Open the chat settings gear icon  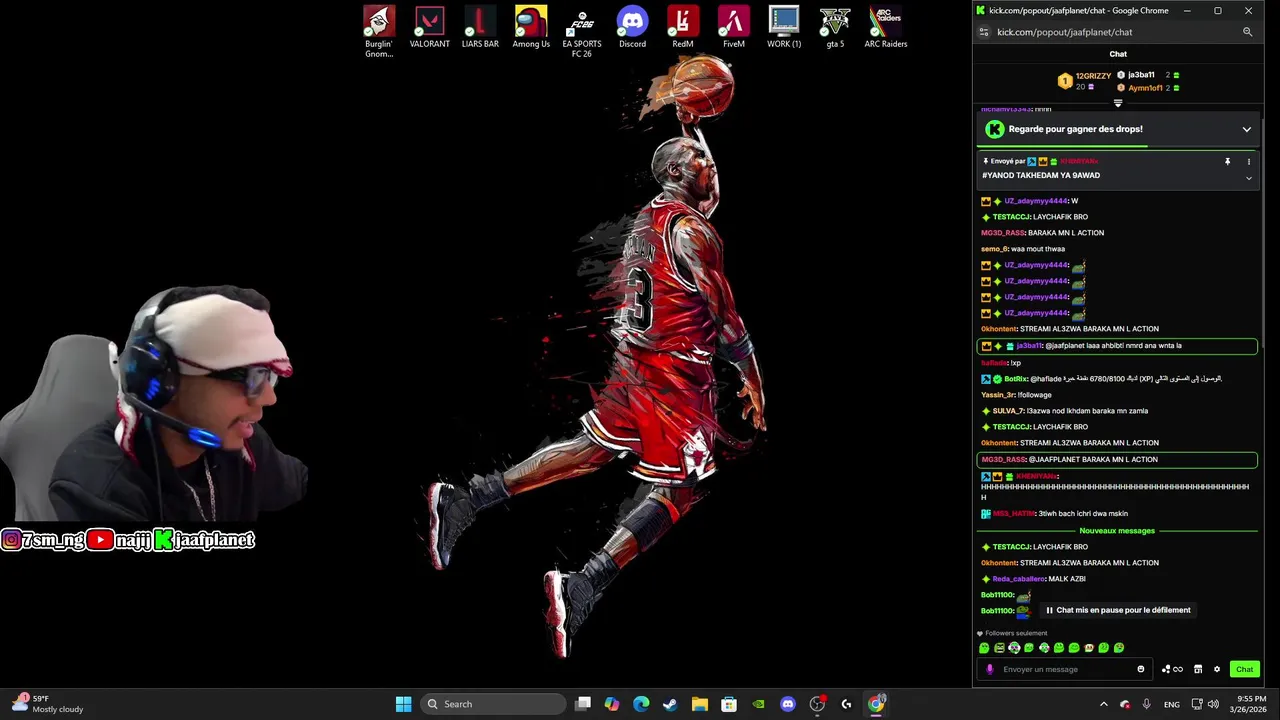coord(1217,669)
